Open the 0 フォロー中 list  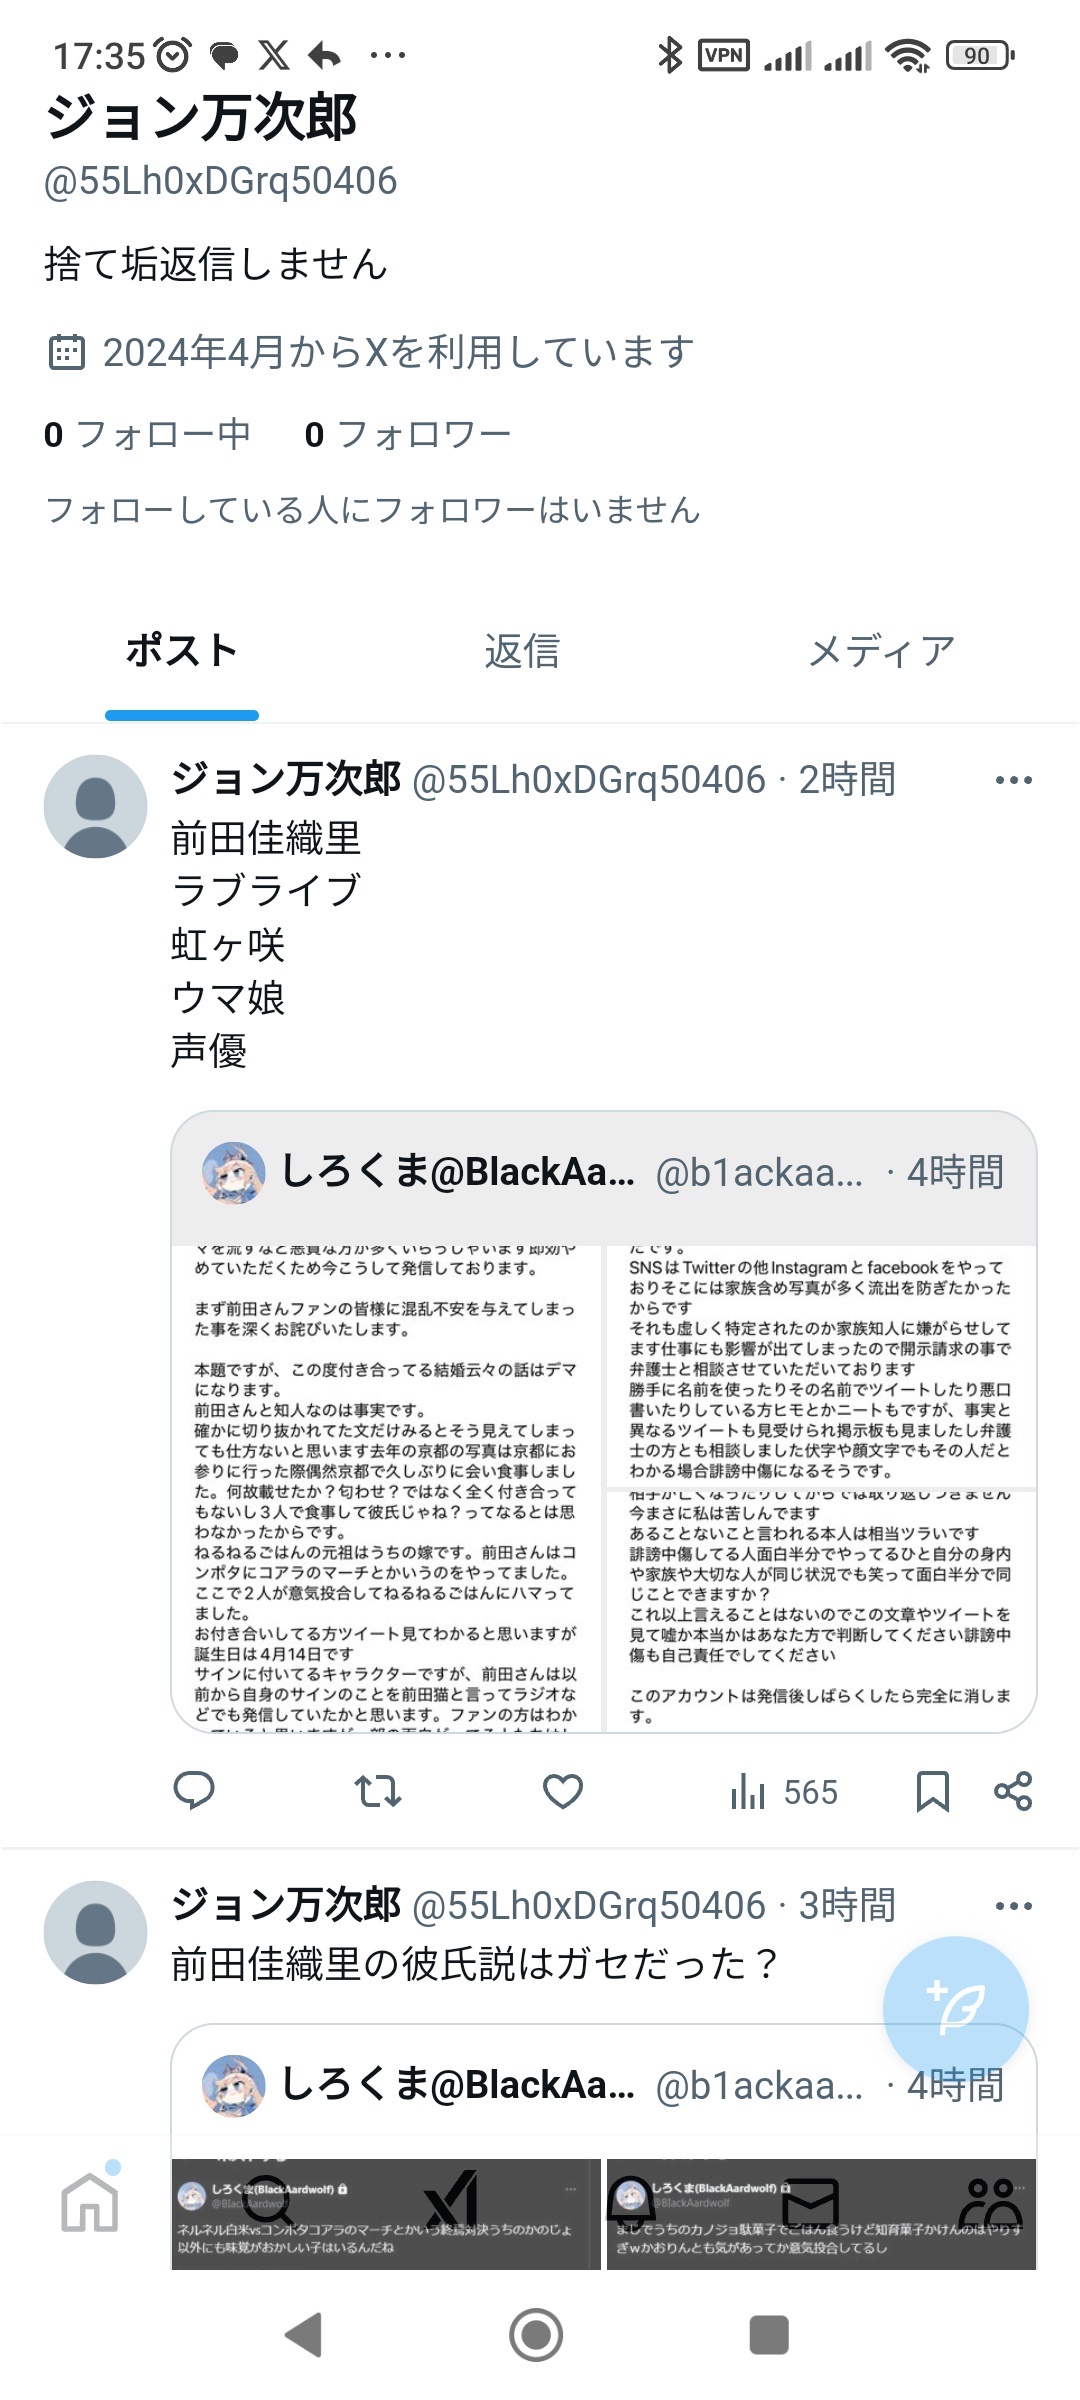click(x=147, y=434)
